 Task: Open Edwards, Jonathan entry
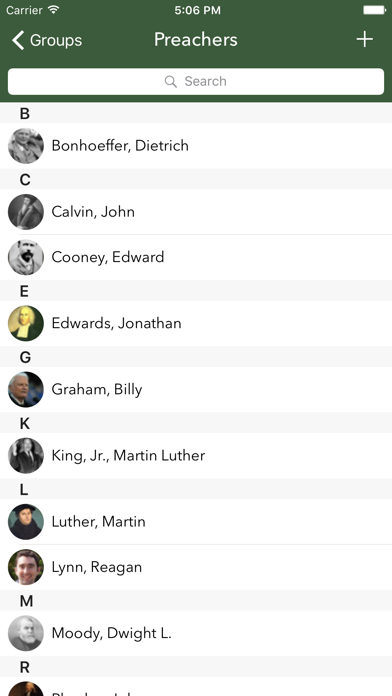tap(196, 323)
